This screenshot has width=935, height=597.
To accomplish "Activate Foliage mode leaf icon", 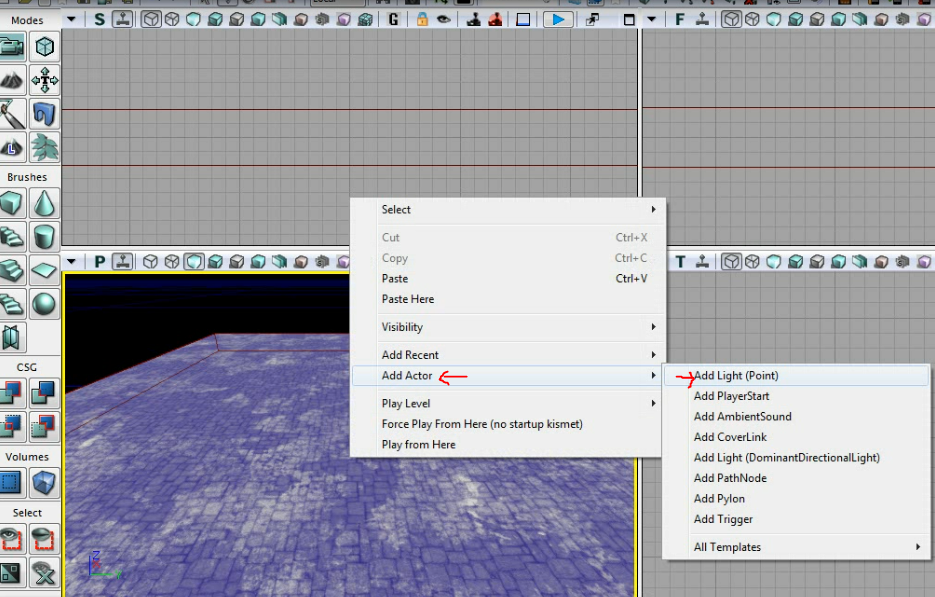I will click(x=45, y=147).
